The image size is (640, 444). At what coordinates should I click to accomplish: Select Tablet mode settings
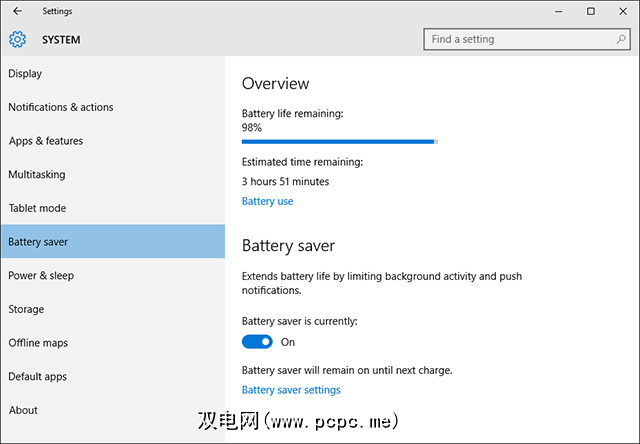point(37,208)
